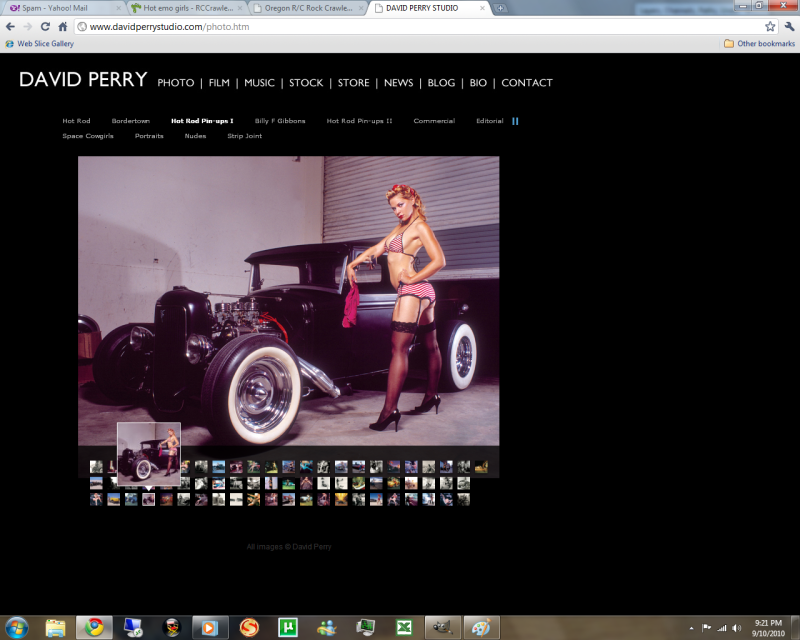The image size is (800, 640).
Task: Open the Action Center flag icon
Action: 707,628
